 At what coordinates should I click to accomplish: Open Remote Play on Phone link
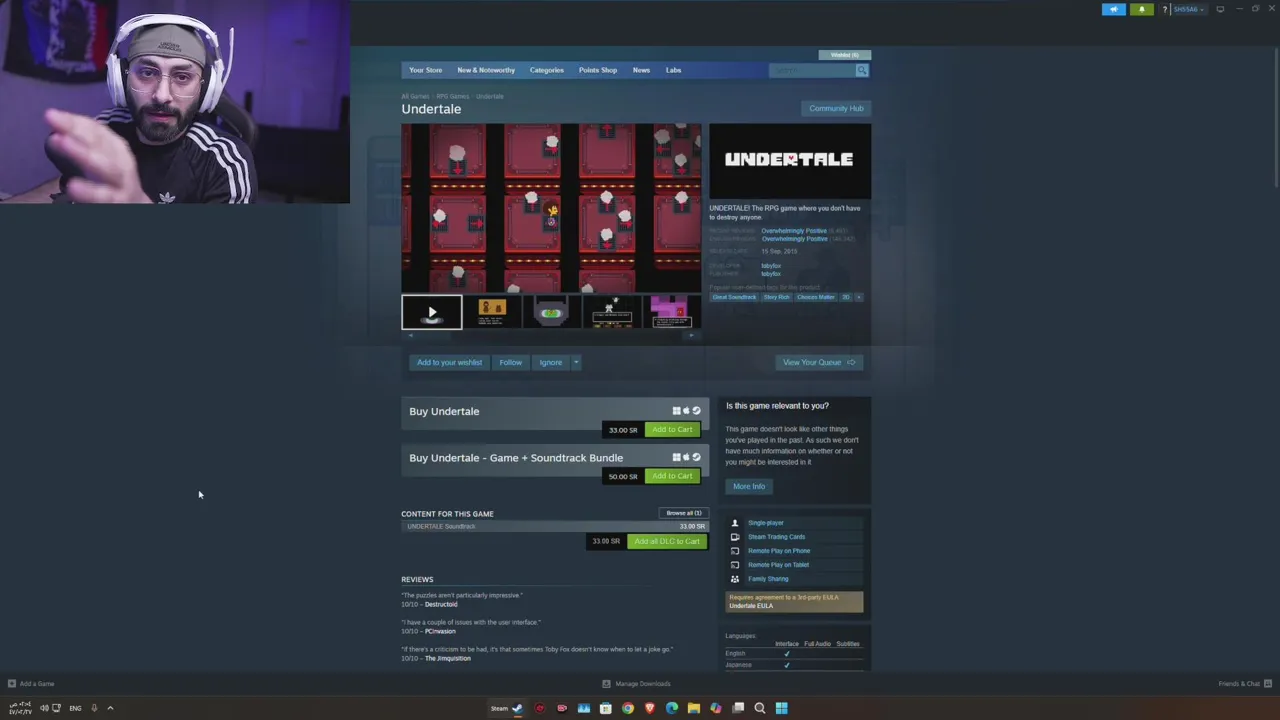point(779,551)
